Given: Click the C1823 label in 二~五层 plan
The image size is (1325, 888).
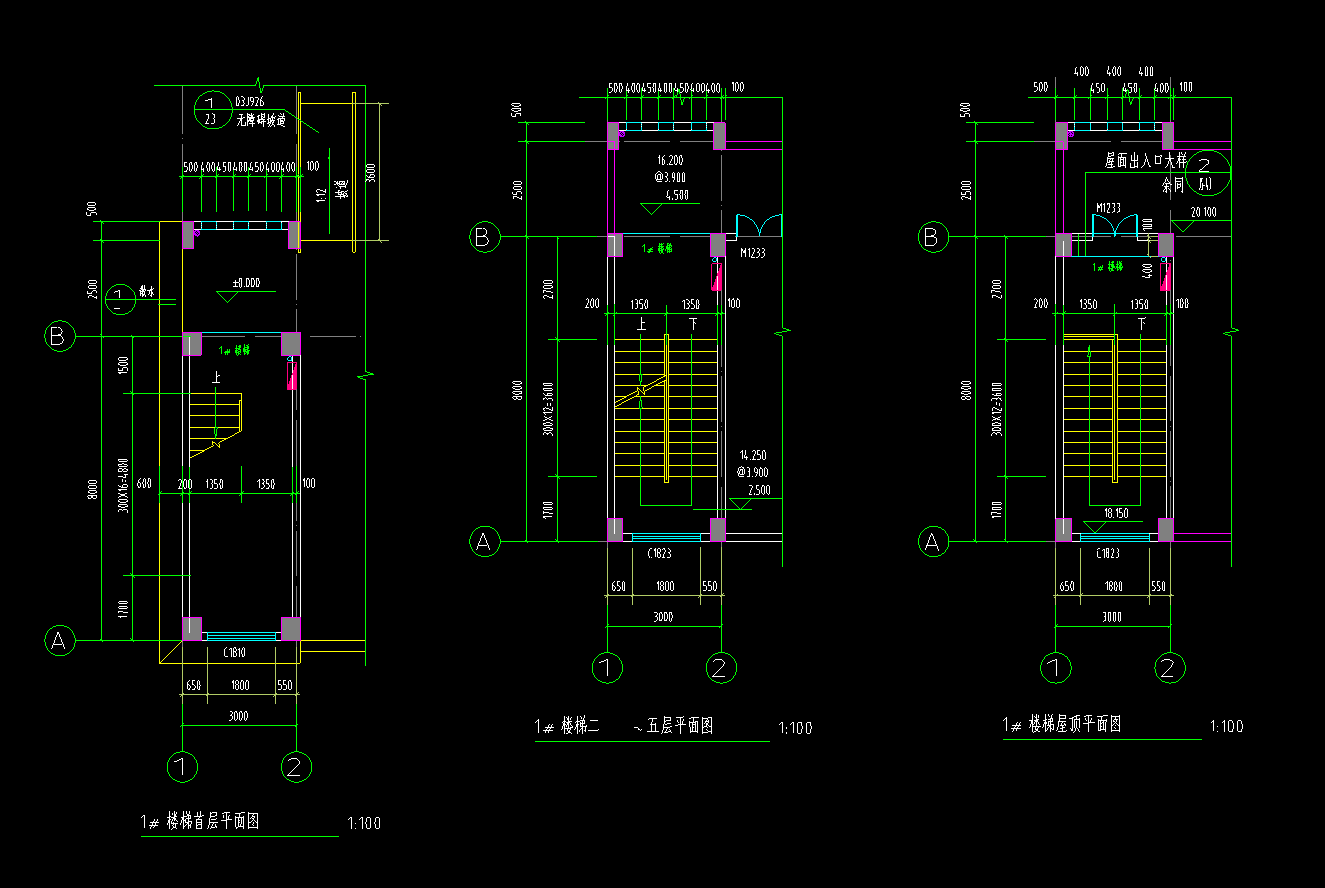Looking at the screenshot, I should tap(659, 552).
